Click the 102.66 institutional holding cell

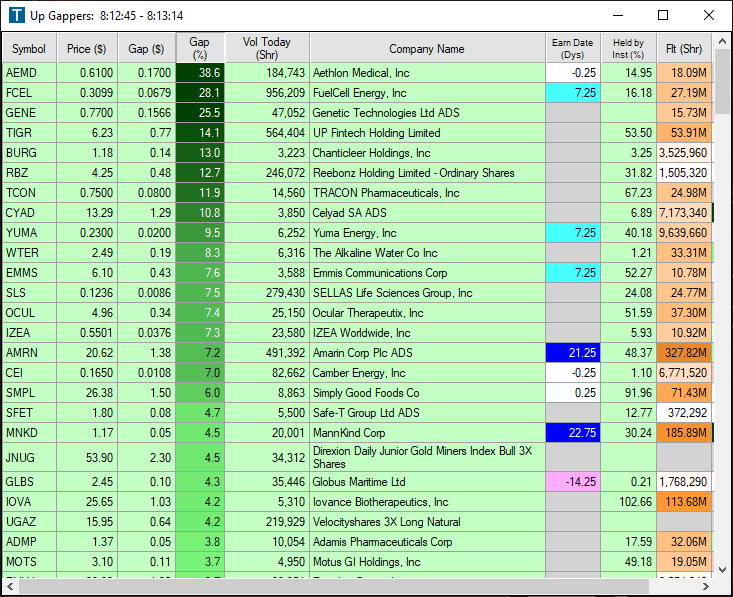click(629, 502)
